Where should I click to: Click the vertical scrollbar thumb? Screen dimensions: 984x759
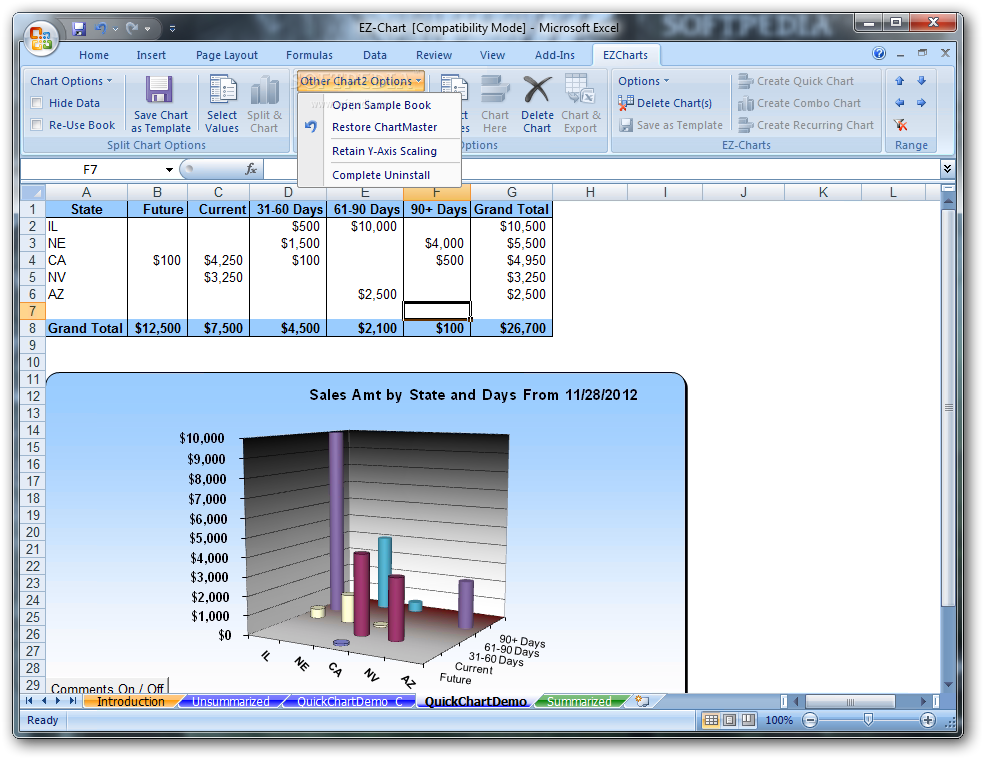(948, 407)
